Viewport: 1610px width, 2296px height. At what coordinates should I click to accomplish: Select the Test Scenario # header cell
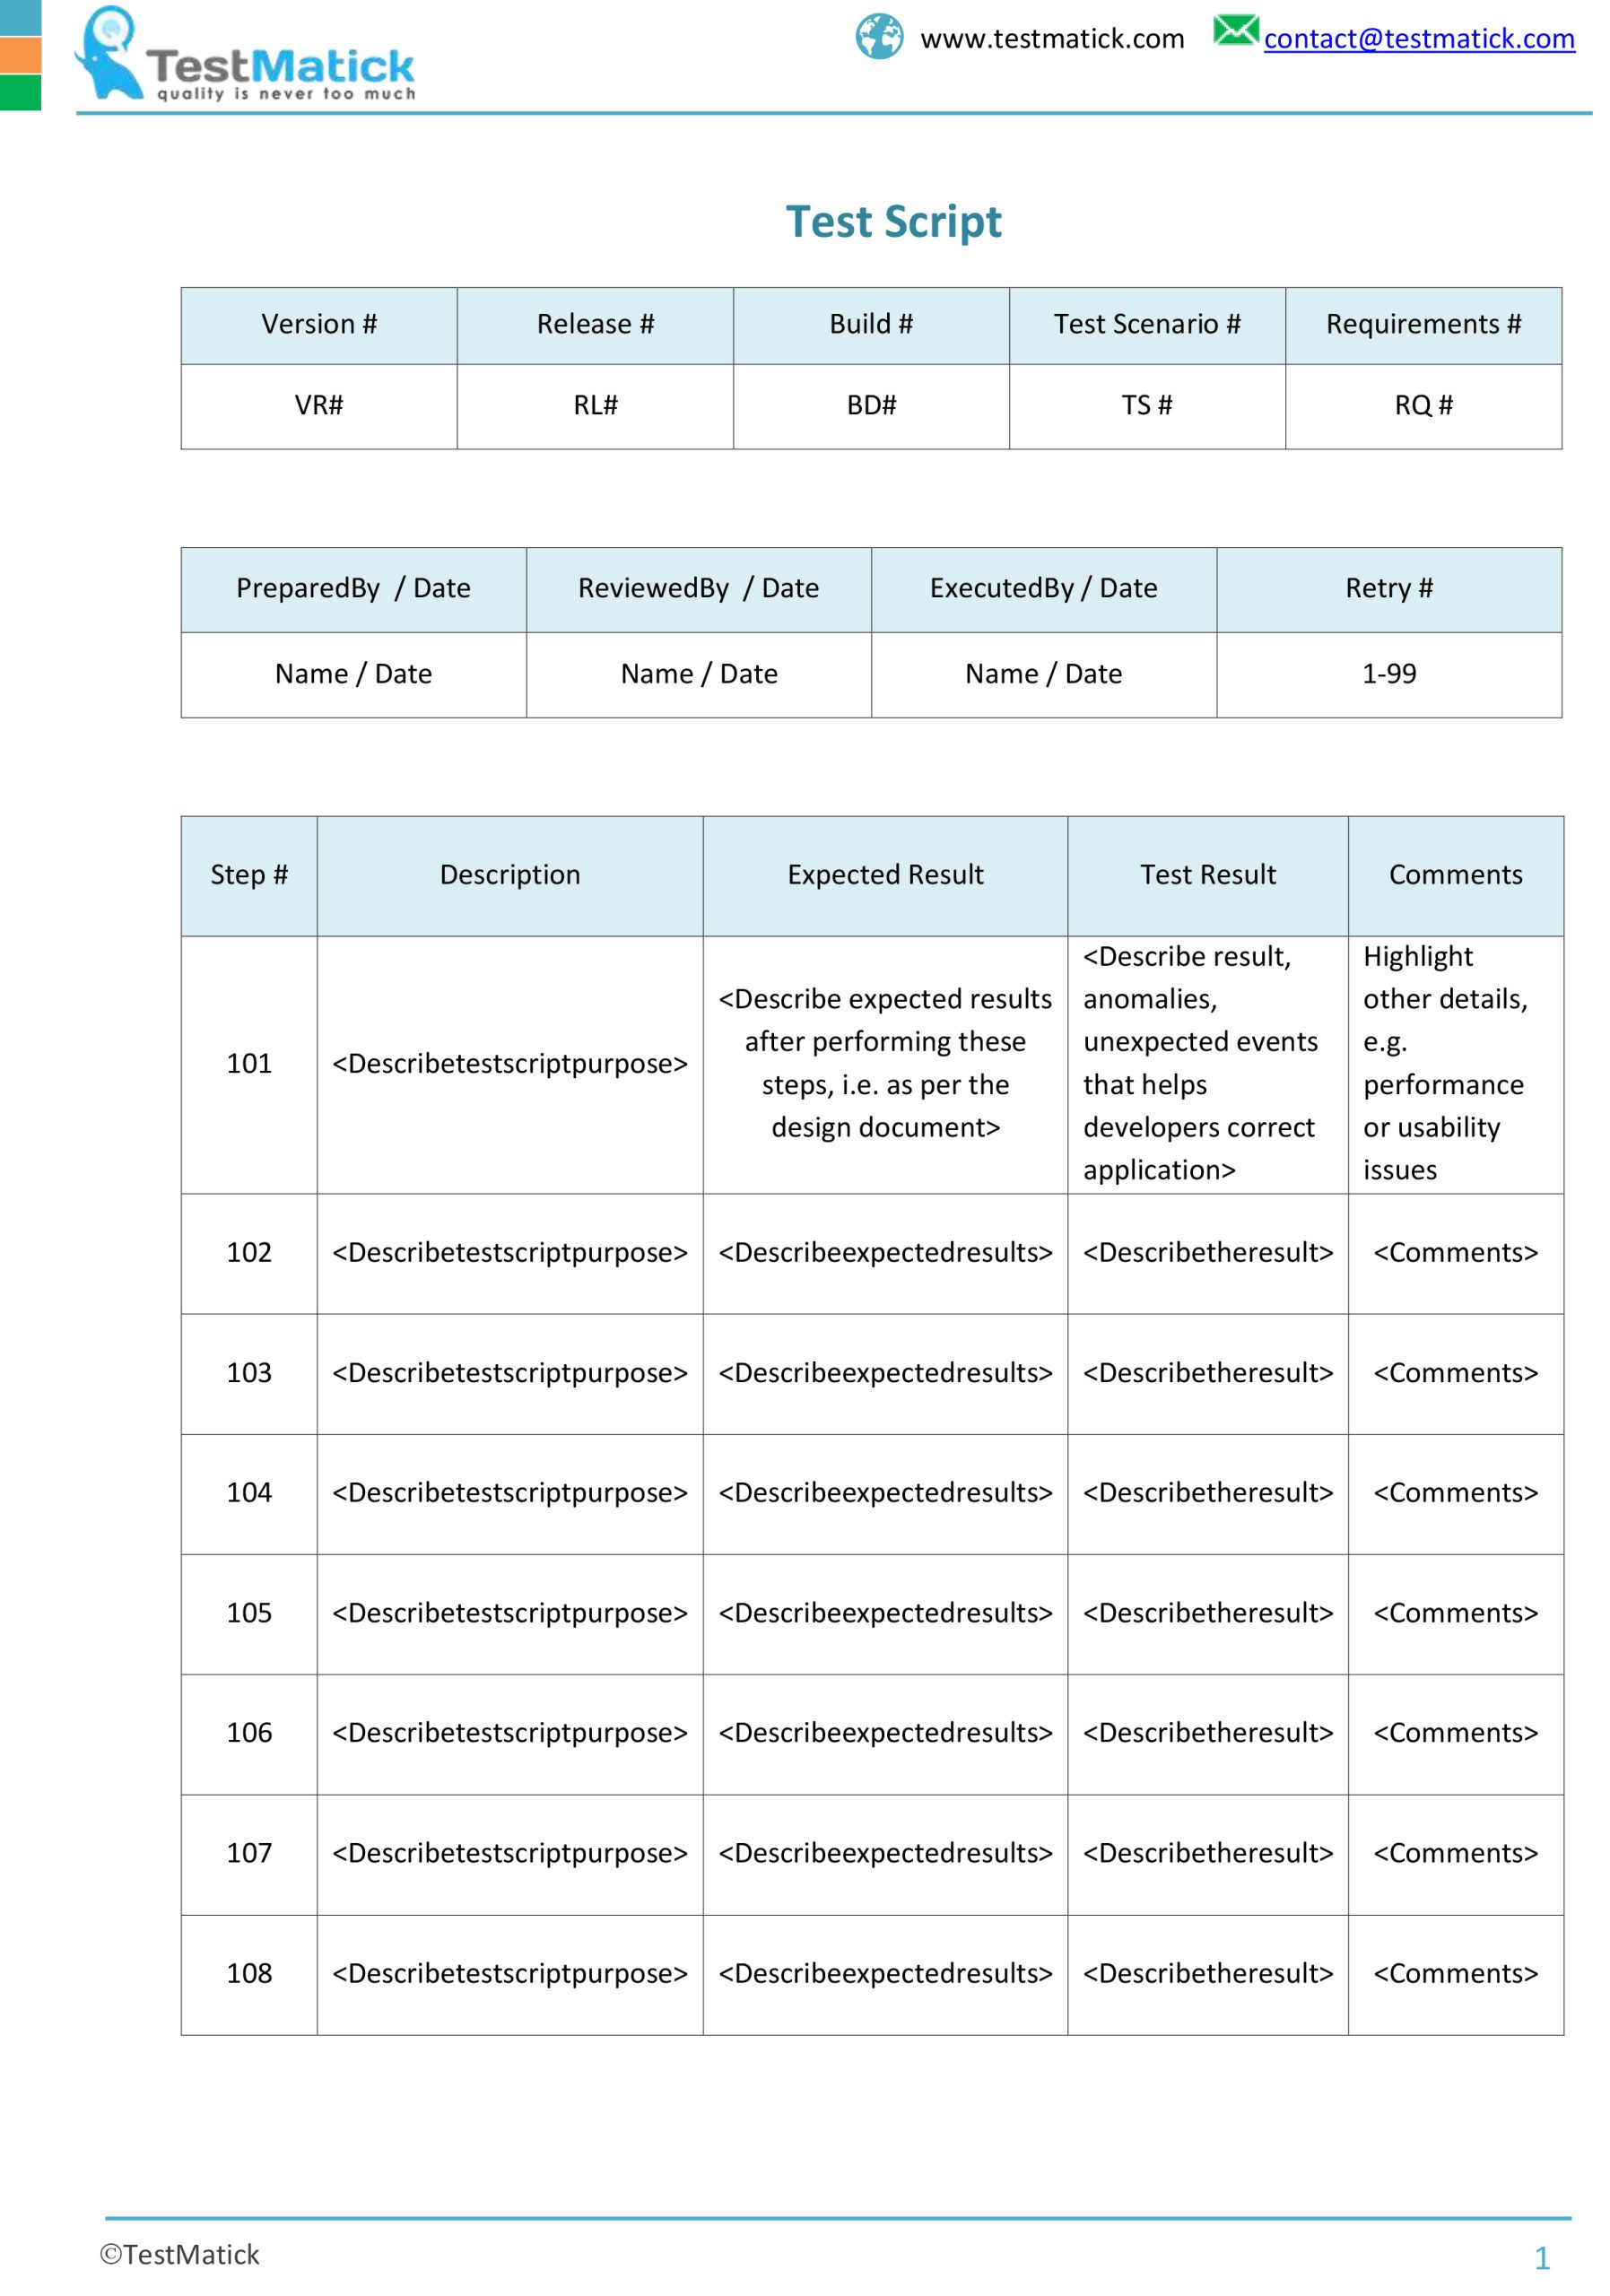coord(1147,325)
